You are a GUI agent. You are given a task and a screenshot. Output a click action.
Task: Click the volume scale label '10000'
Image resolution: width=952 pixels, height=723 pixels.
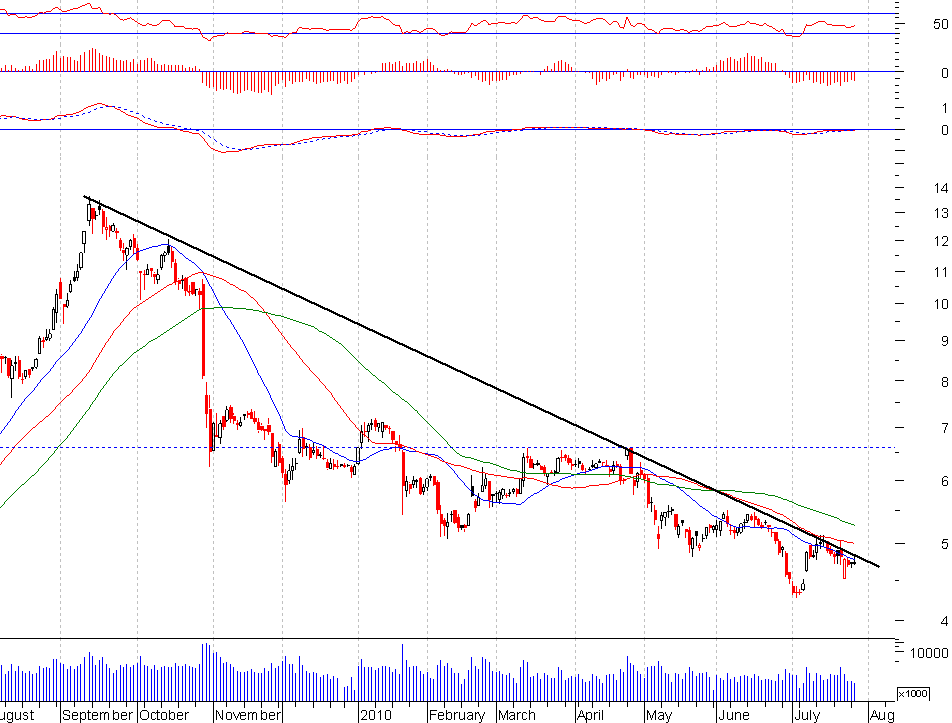928,653
